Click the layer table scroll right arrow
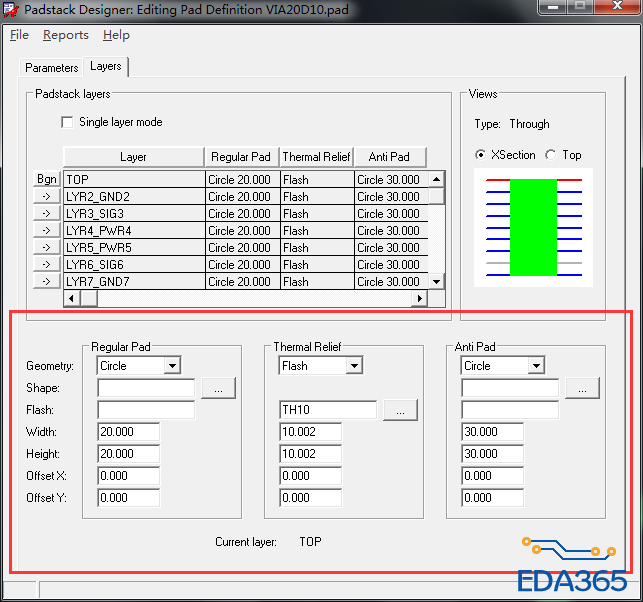This screenshot has height=602, width=643. pos(419,299)
